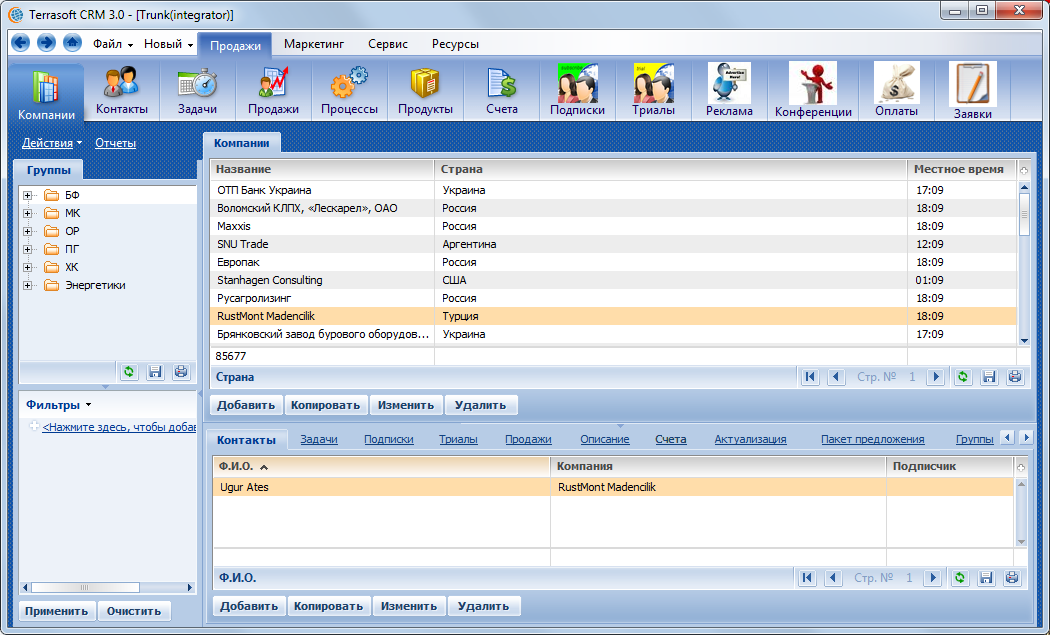Jump to first page of companies grid
The image size is (1050, 635).
click(x=810, y=376)
